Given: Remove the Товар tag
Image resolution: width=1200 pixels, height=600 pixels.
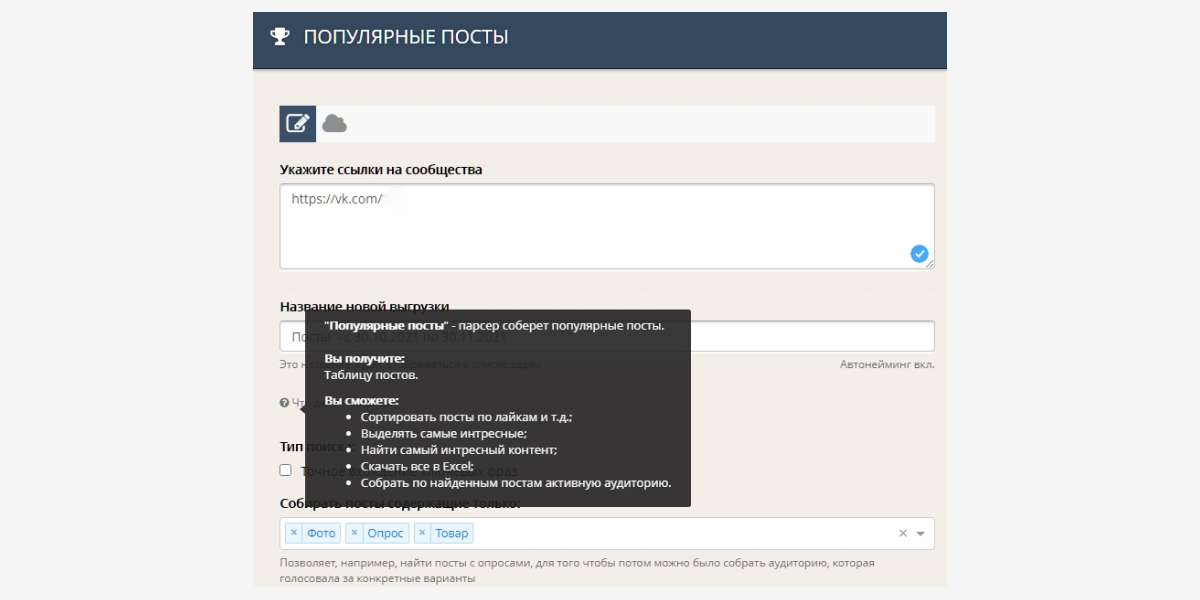Looking at the screenshot, I should pyautogui.click(x=422, y=533).
